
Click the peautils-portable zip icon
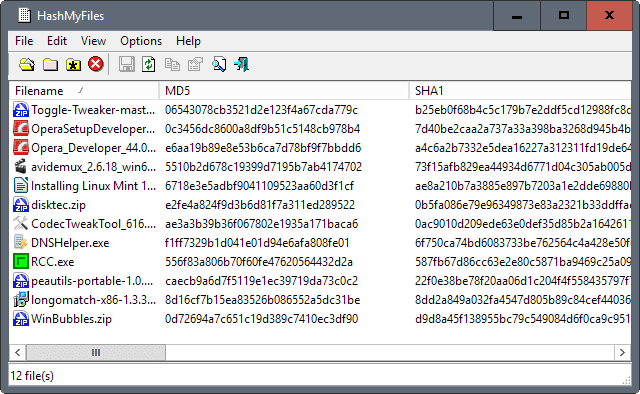point(20,281)
